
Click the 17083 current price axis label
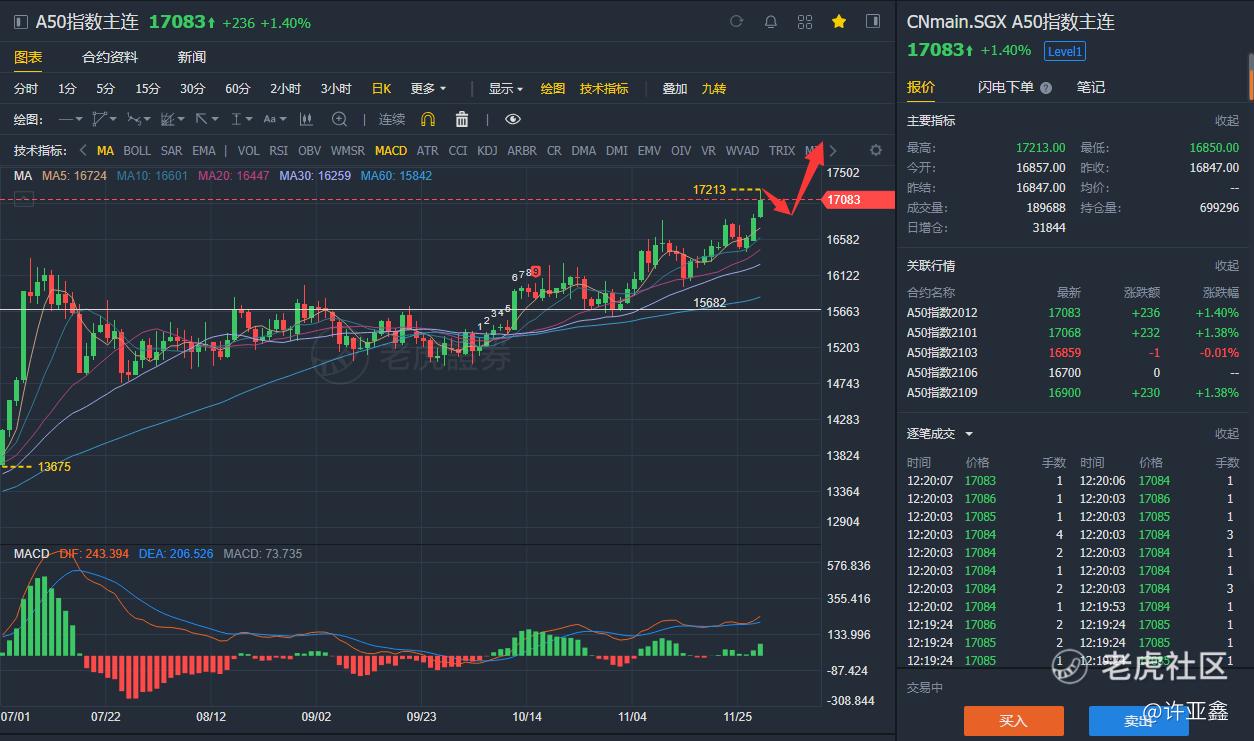pos(858,200)
